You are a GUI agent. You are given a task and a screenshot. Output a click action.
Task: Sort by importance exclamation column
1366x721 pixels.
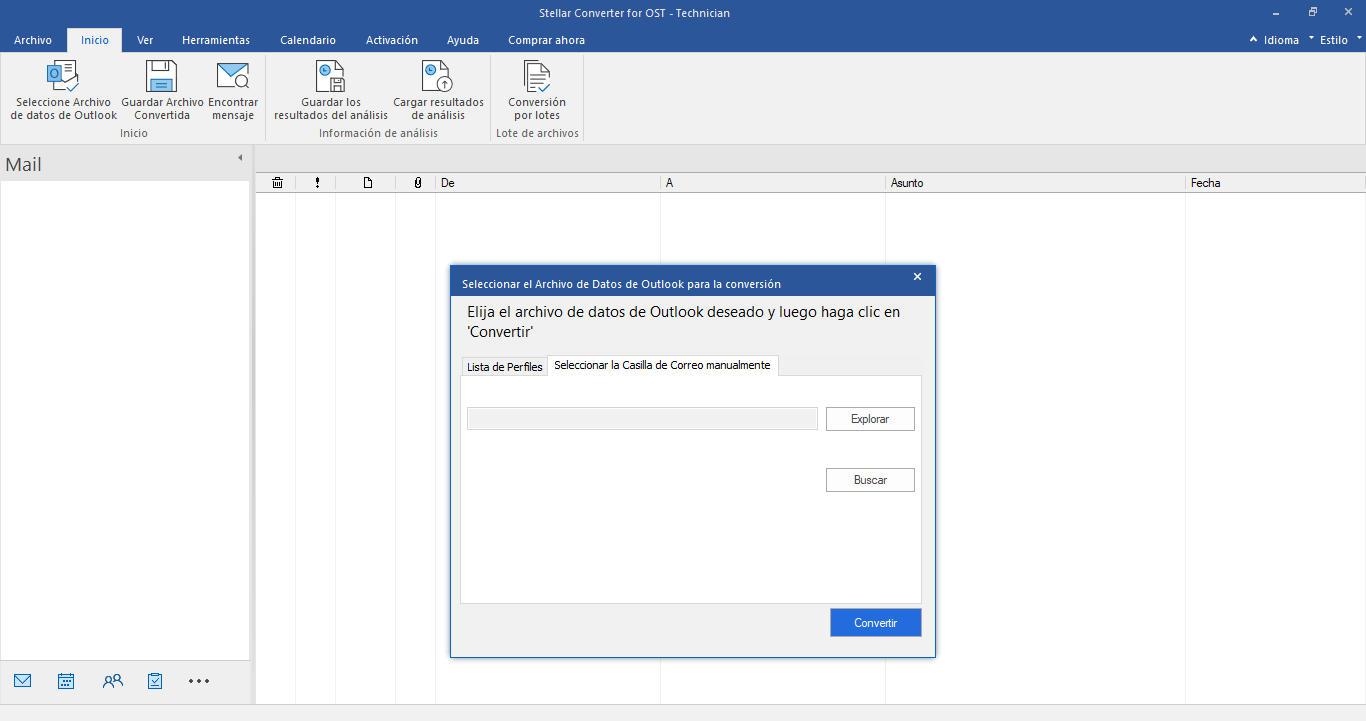click(x=317, y=183)
